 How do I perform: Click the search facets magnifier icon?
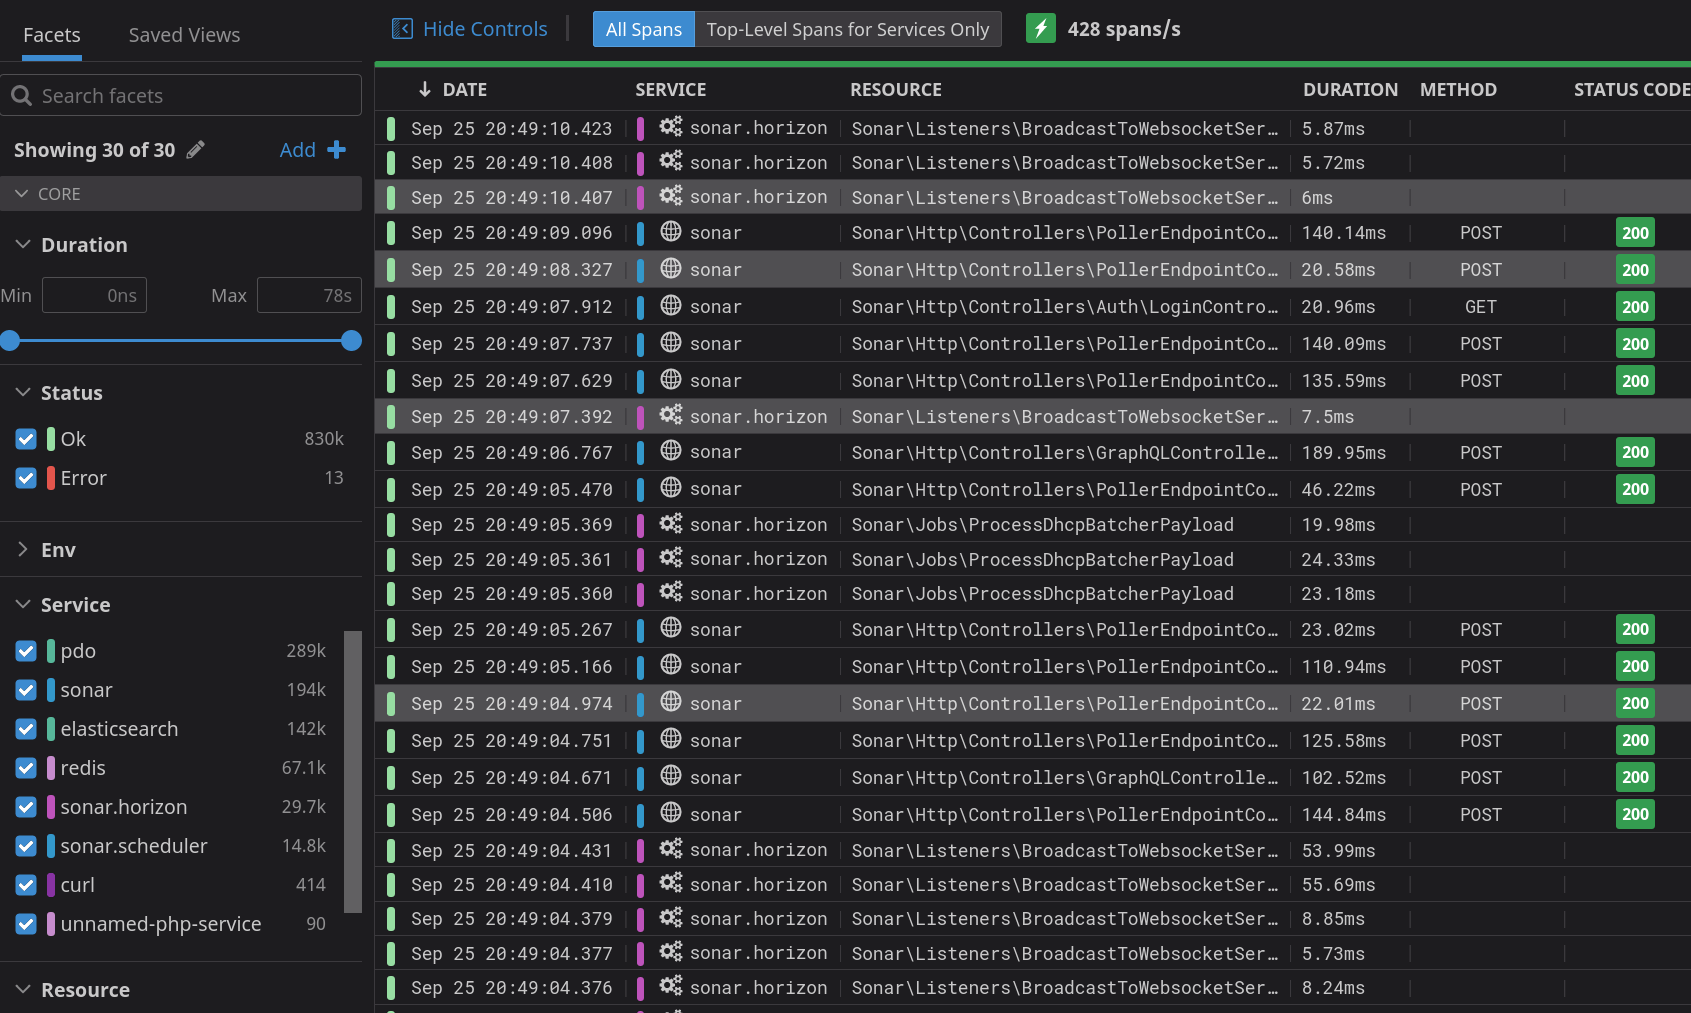tap(21, 96)
